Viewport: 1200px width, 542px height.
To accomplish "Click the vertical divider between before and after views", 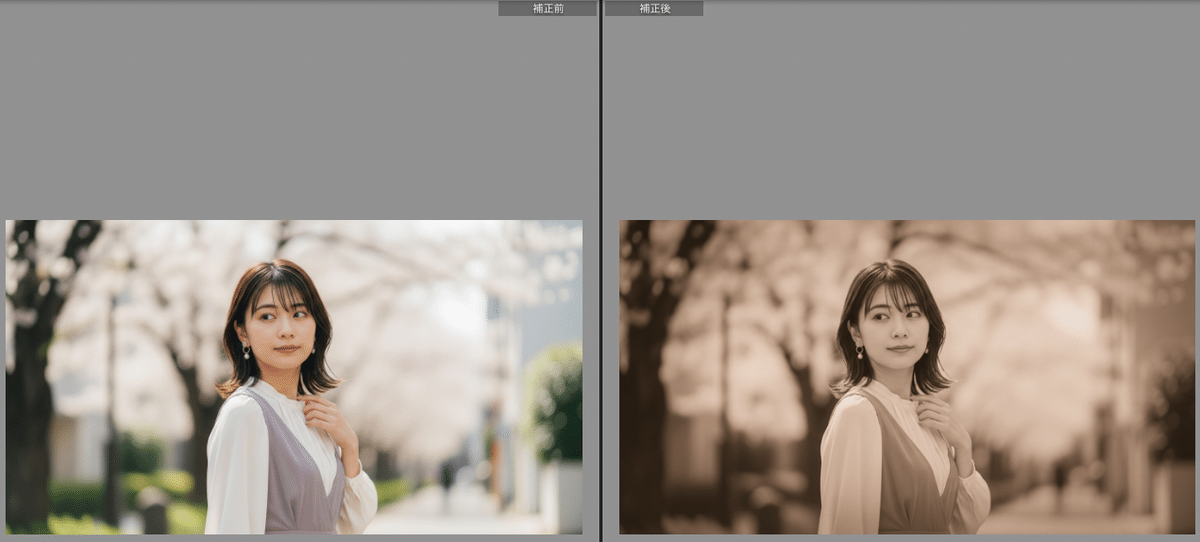I will [600, 270].
